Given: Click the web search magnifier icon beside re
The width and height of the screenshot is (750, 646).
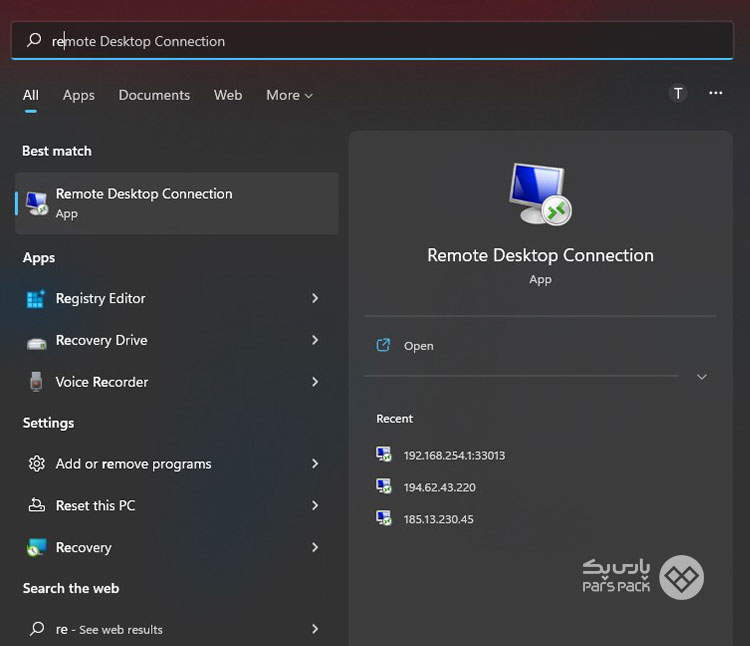Looking at the screenshot, I should pos(37,629).
